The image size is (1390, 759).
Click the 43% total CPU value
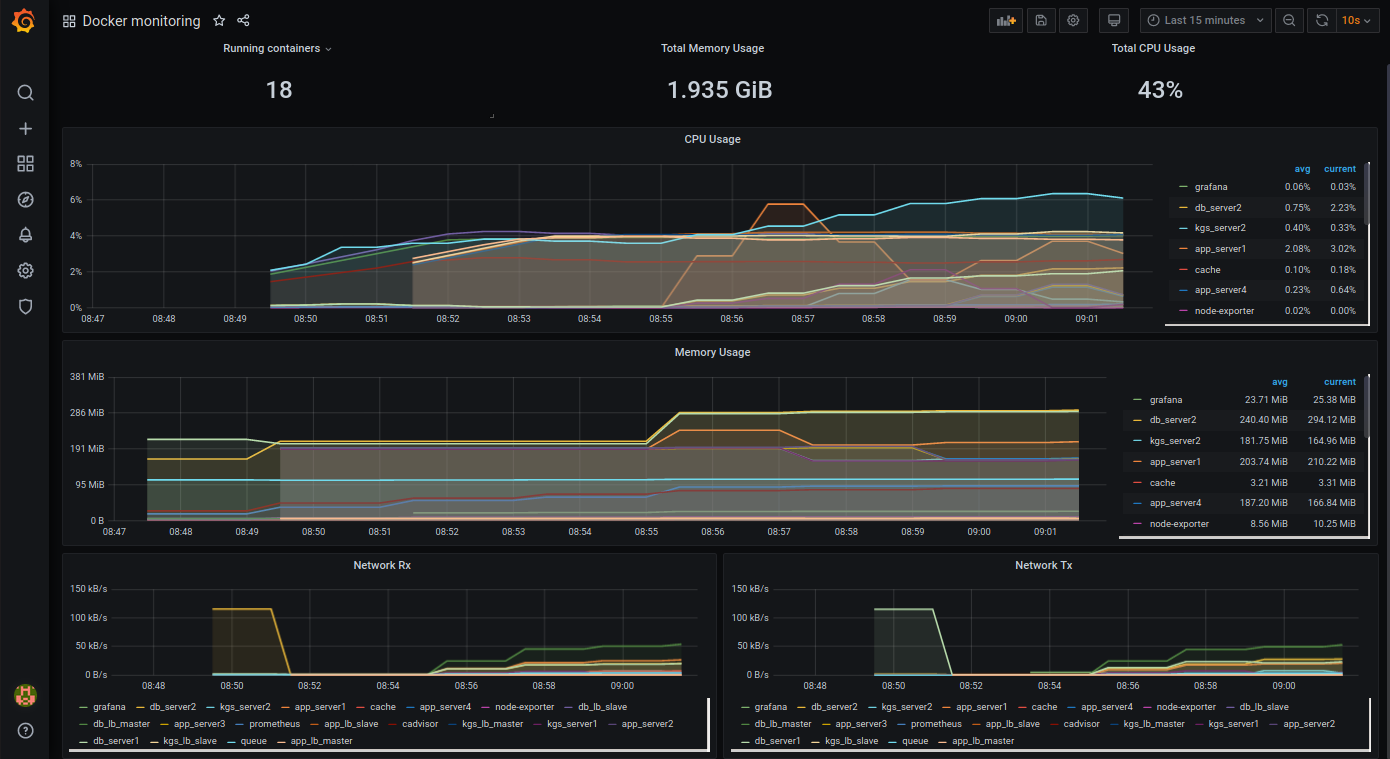pos(1160,90)
